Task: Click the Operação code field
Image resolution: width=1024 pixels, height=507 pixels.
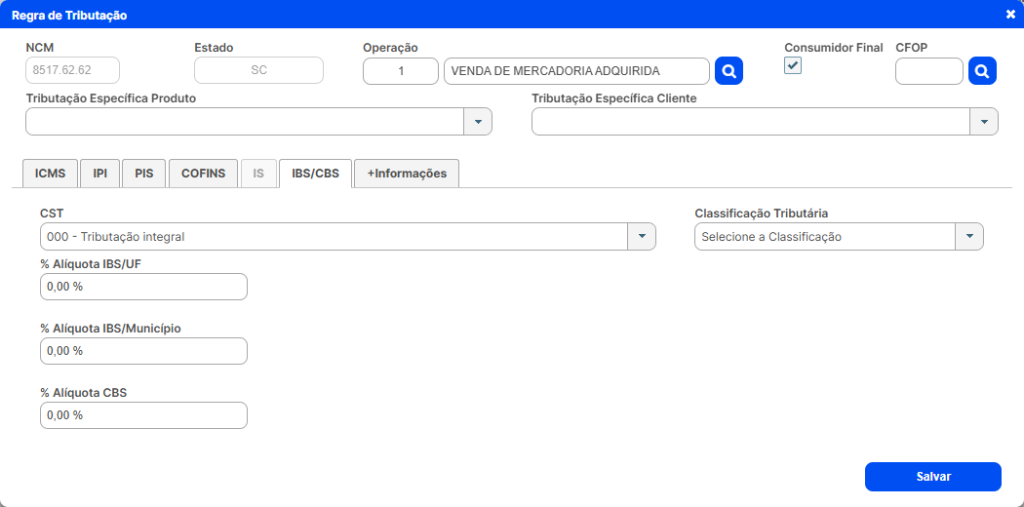Action: (400, 71)
